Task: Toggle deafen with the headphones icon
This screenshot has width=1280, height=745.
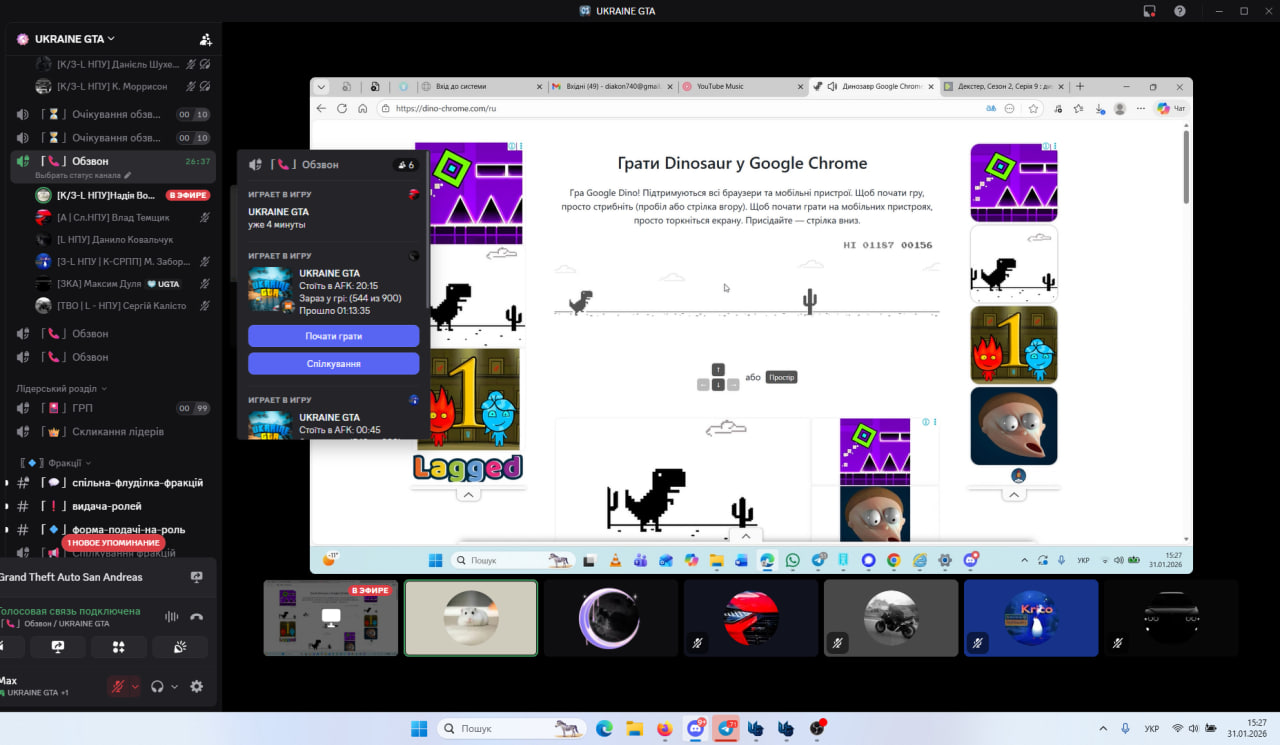Action: tap(157, 686)
